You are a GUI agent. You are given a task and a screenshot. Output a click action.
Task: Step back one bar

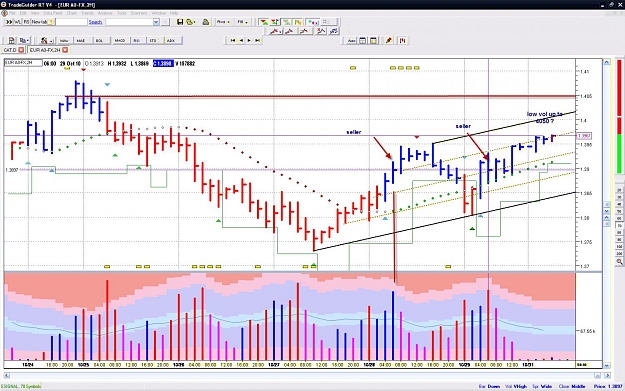pyautogui.click(x=241, y=40)
